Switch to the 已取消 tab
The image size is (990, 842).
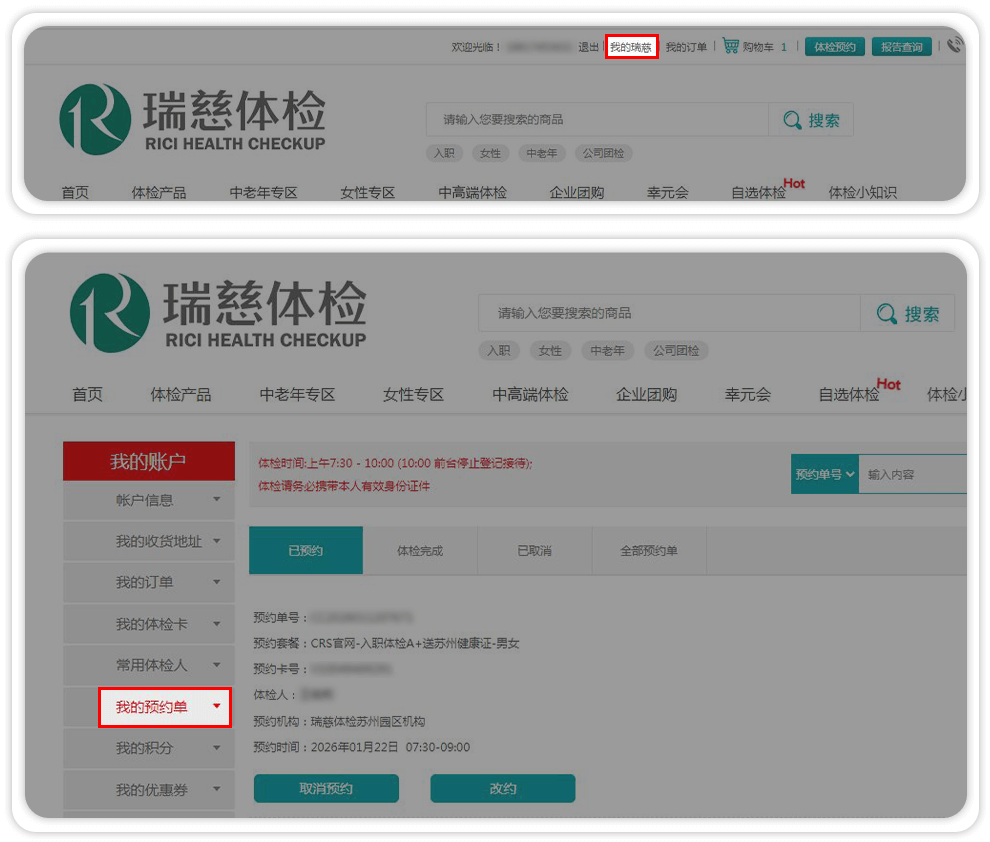point(534,551)
